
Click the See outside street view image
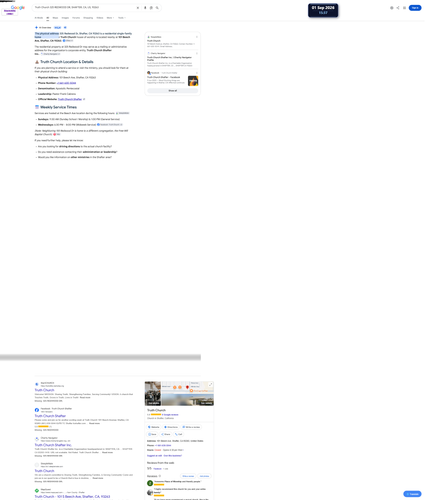(x=188, y=400)
